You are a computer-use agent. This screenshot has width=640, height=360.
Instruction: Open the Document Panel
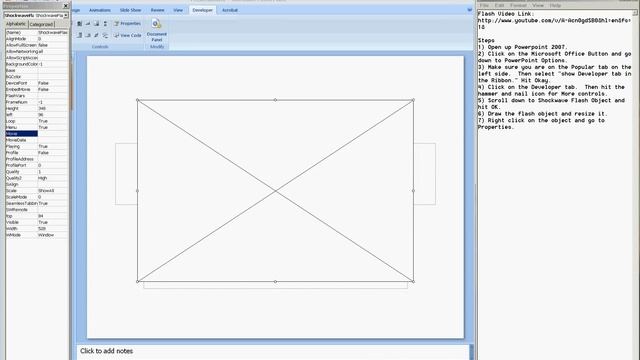tap(157, 31)
